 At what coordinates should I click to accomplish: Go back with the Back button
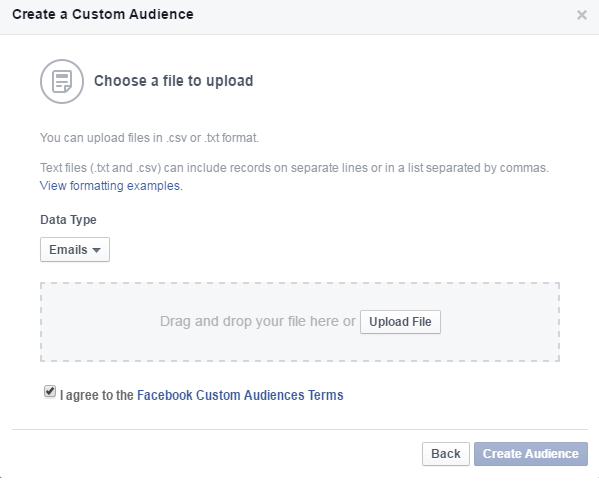coord(445,454)
